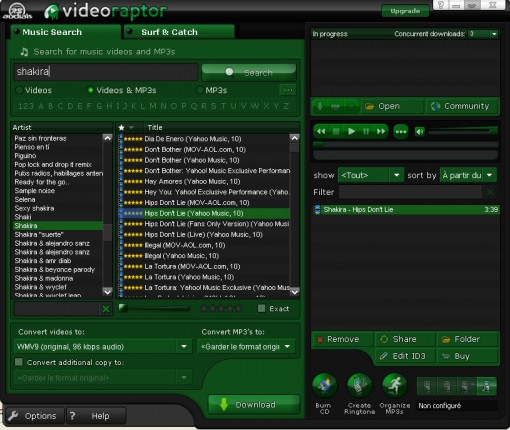Screen dimensions: 510x430
Task: Select the Videos radio button
Action: click(19, 90)
